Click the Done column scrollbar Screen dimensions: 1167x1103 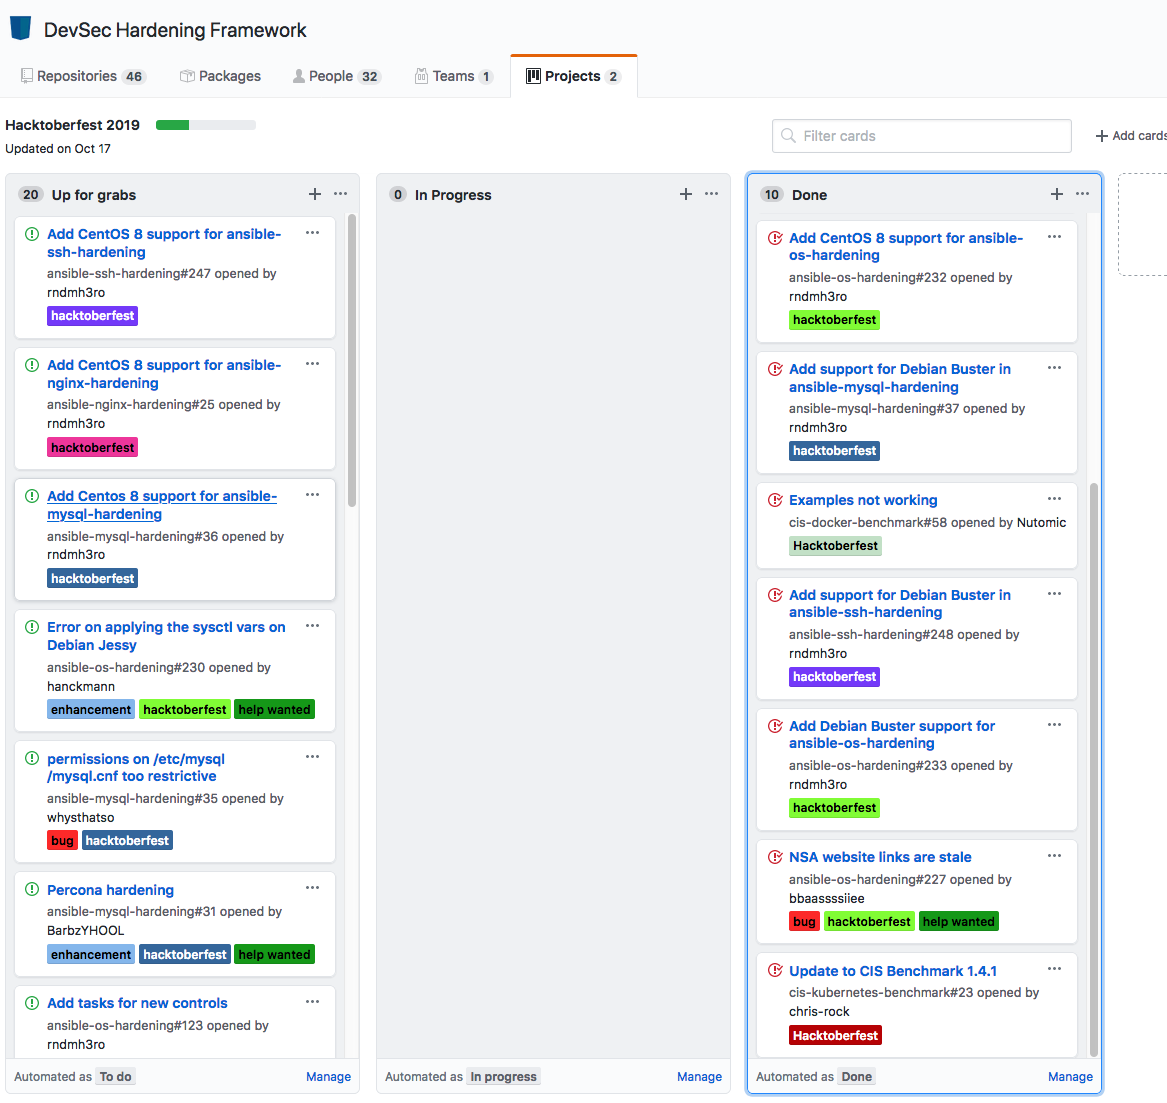click(1093, 770)
